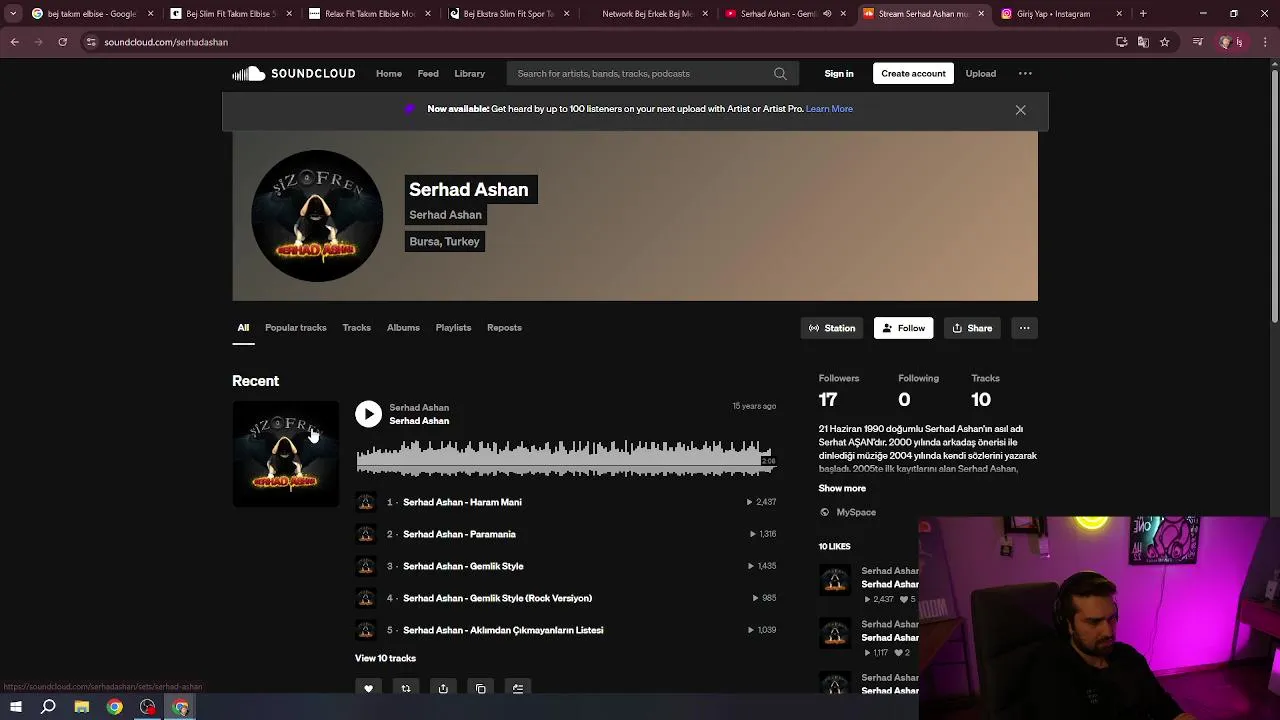Repost the Serhad Ashan playlist
Viewport: 1280px width, 720px height.
pyautogui.click(x=405, y=688)
